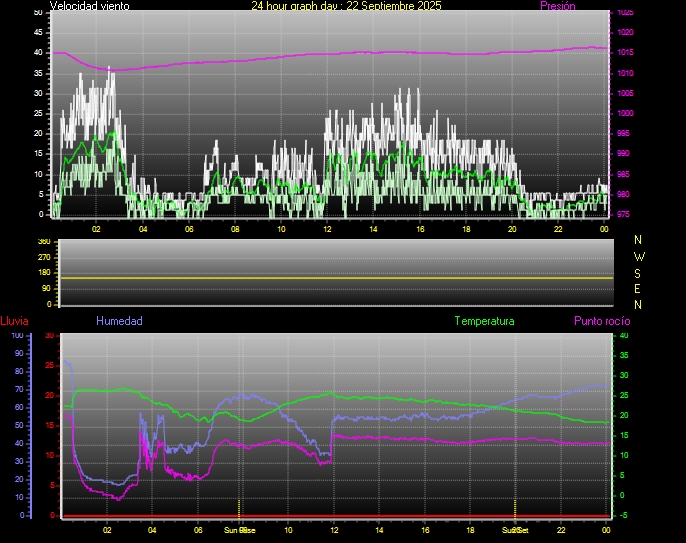The image size is (686, 543).
Task: Click the Sun Set marker on time axis
Action: click(514, 530)
